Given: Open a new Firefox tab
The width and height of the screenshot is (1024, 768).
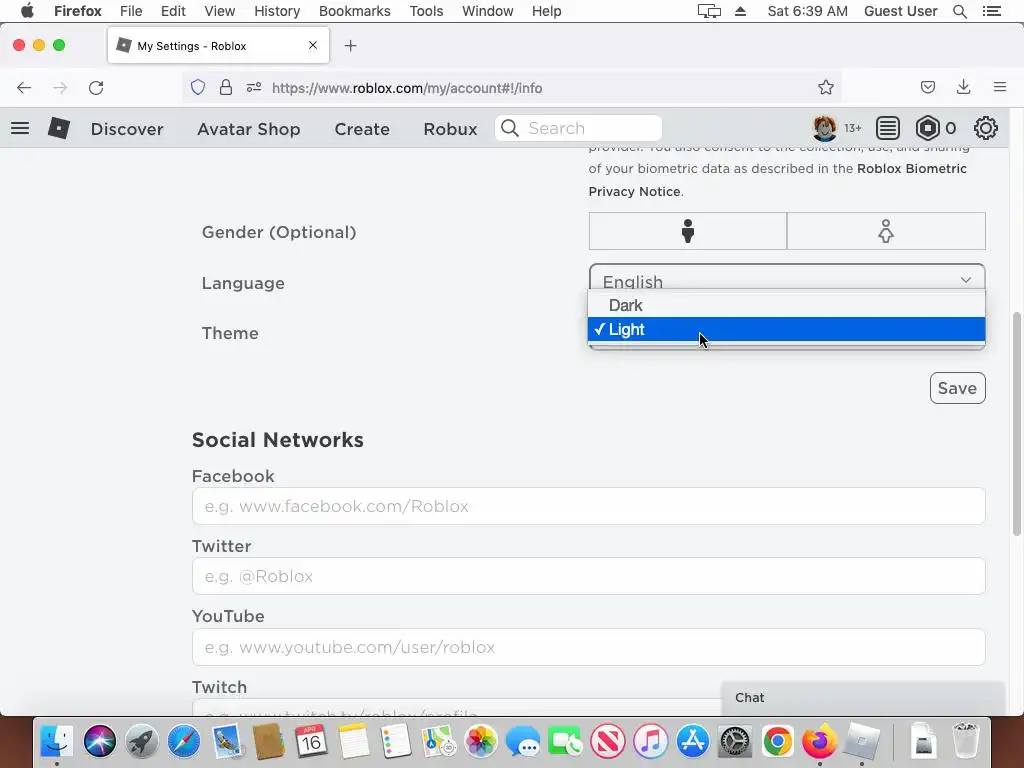Looking at the screenshot, I should point(351,46).
